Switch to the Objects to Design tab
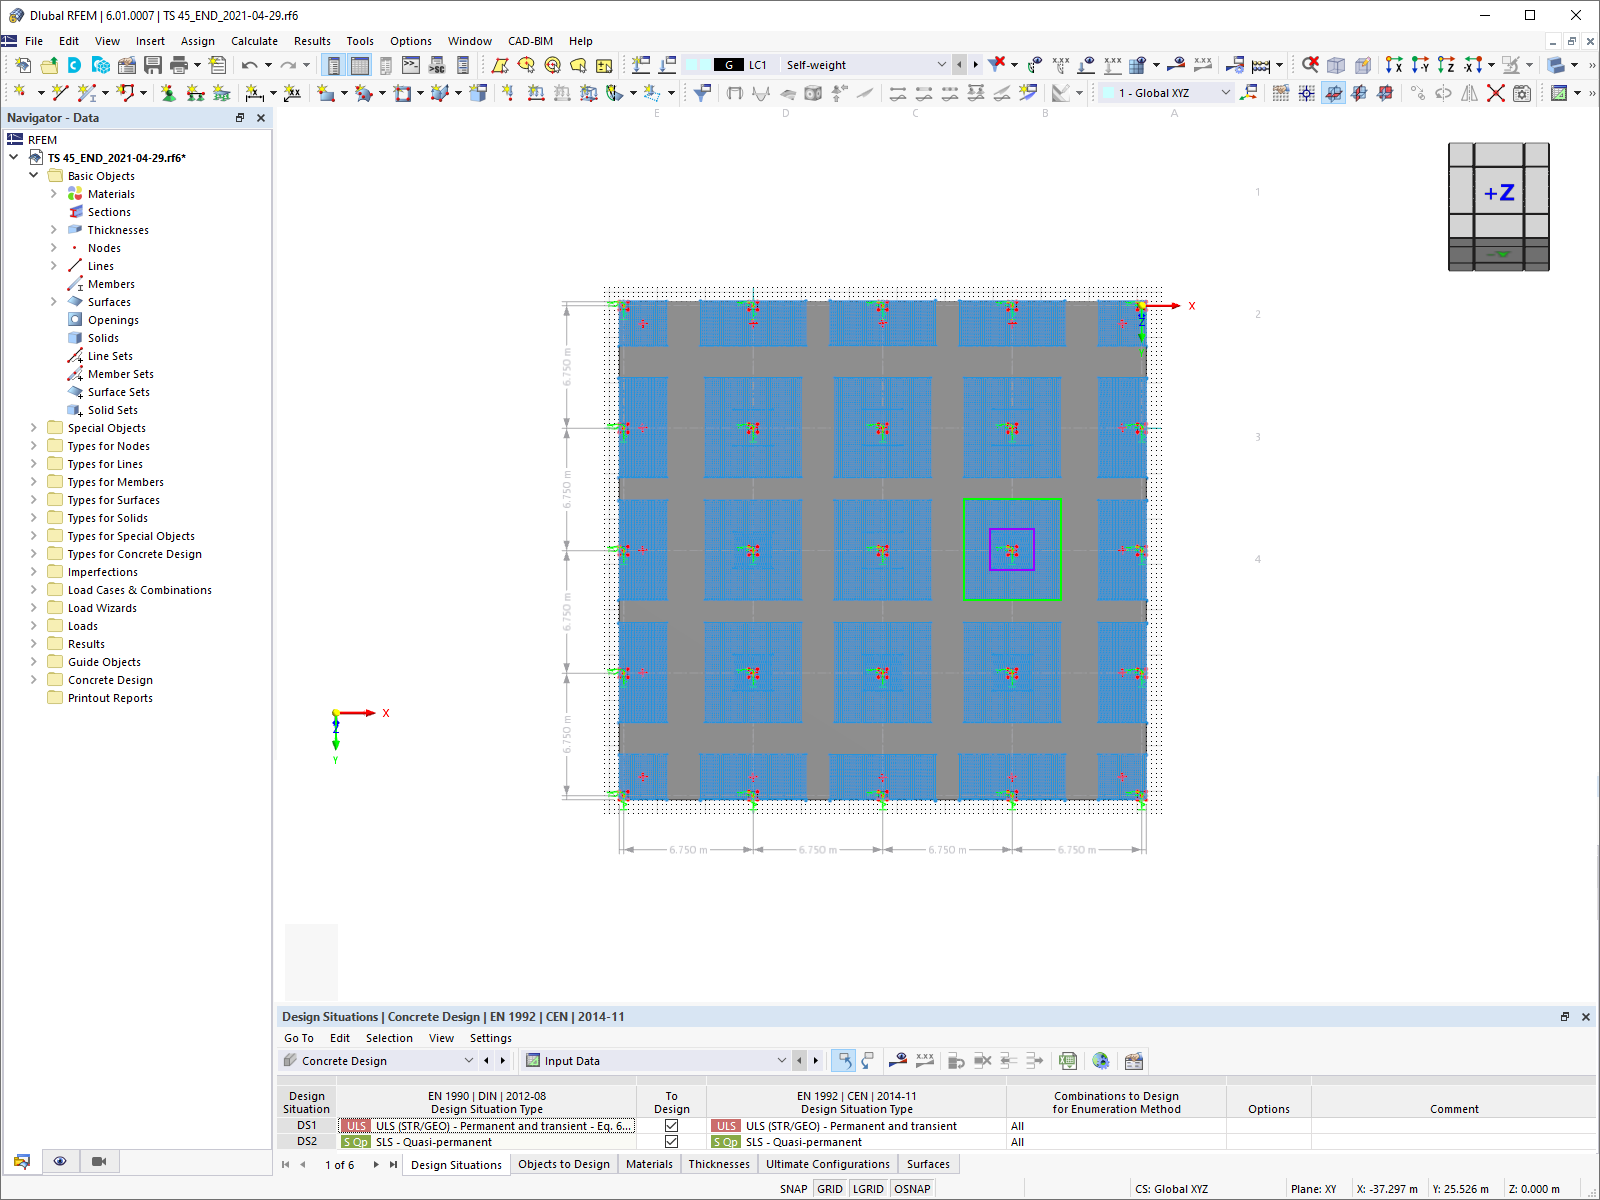This screenshot has width=1600, height=1200. 564,1164
